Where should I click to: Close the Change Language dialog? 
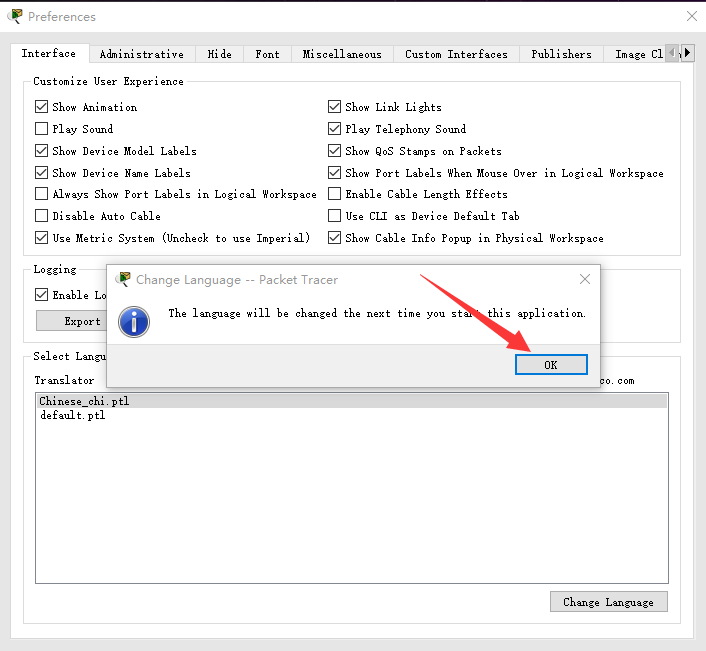click(585, 280)
